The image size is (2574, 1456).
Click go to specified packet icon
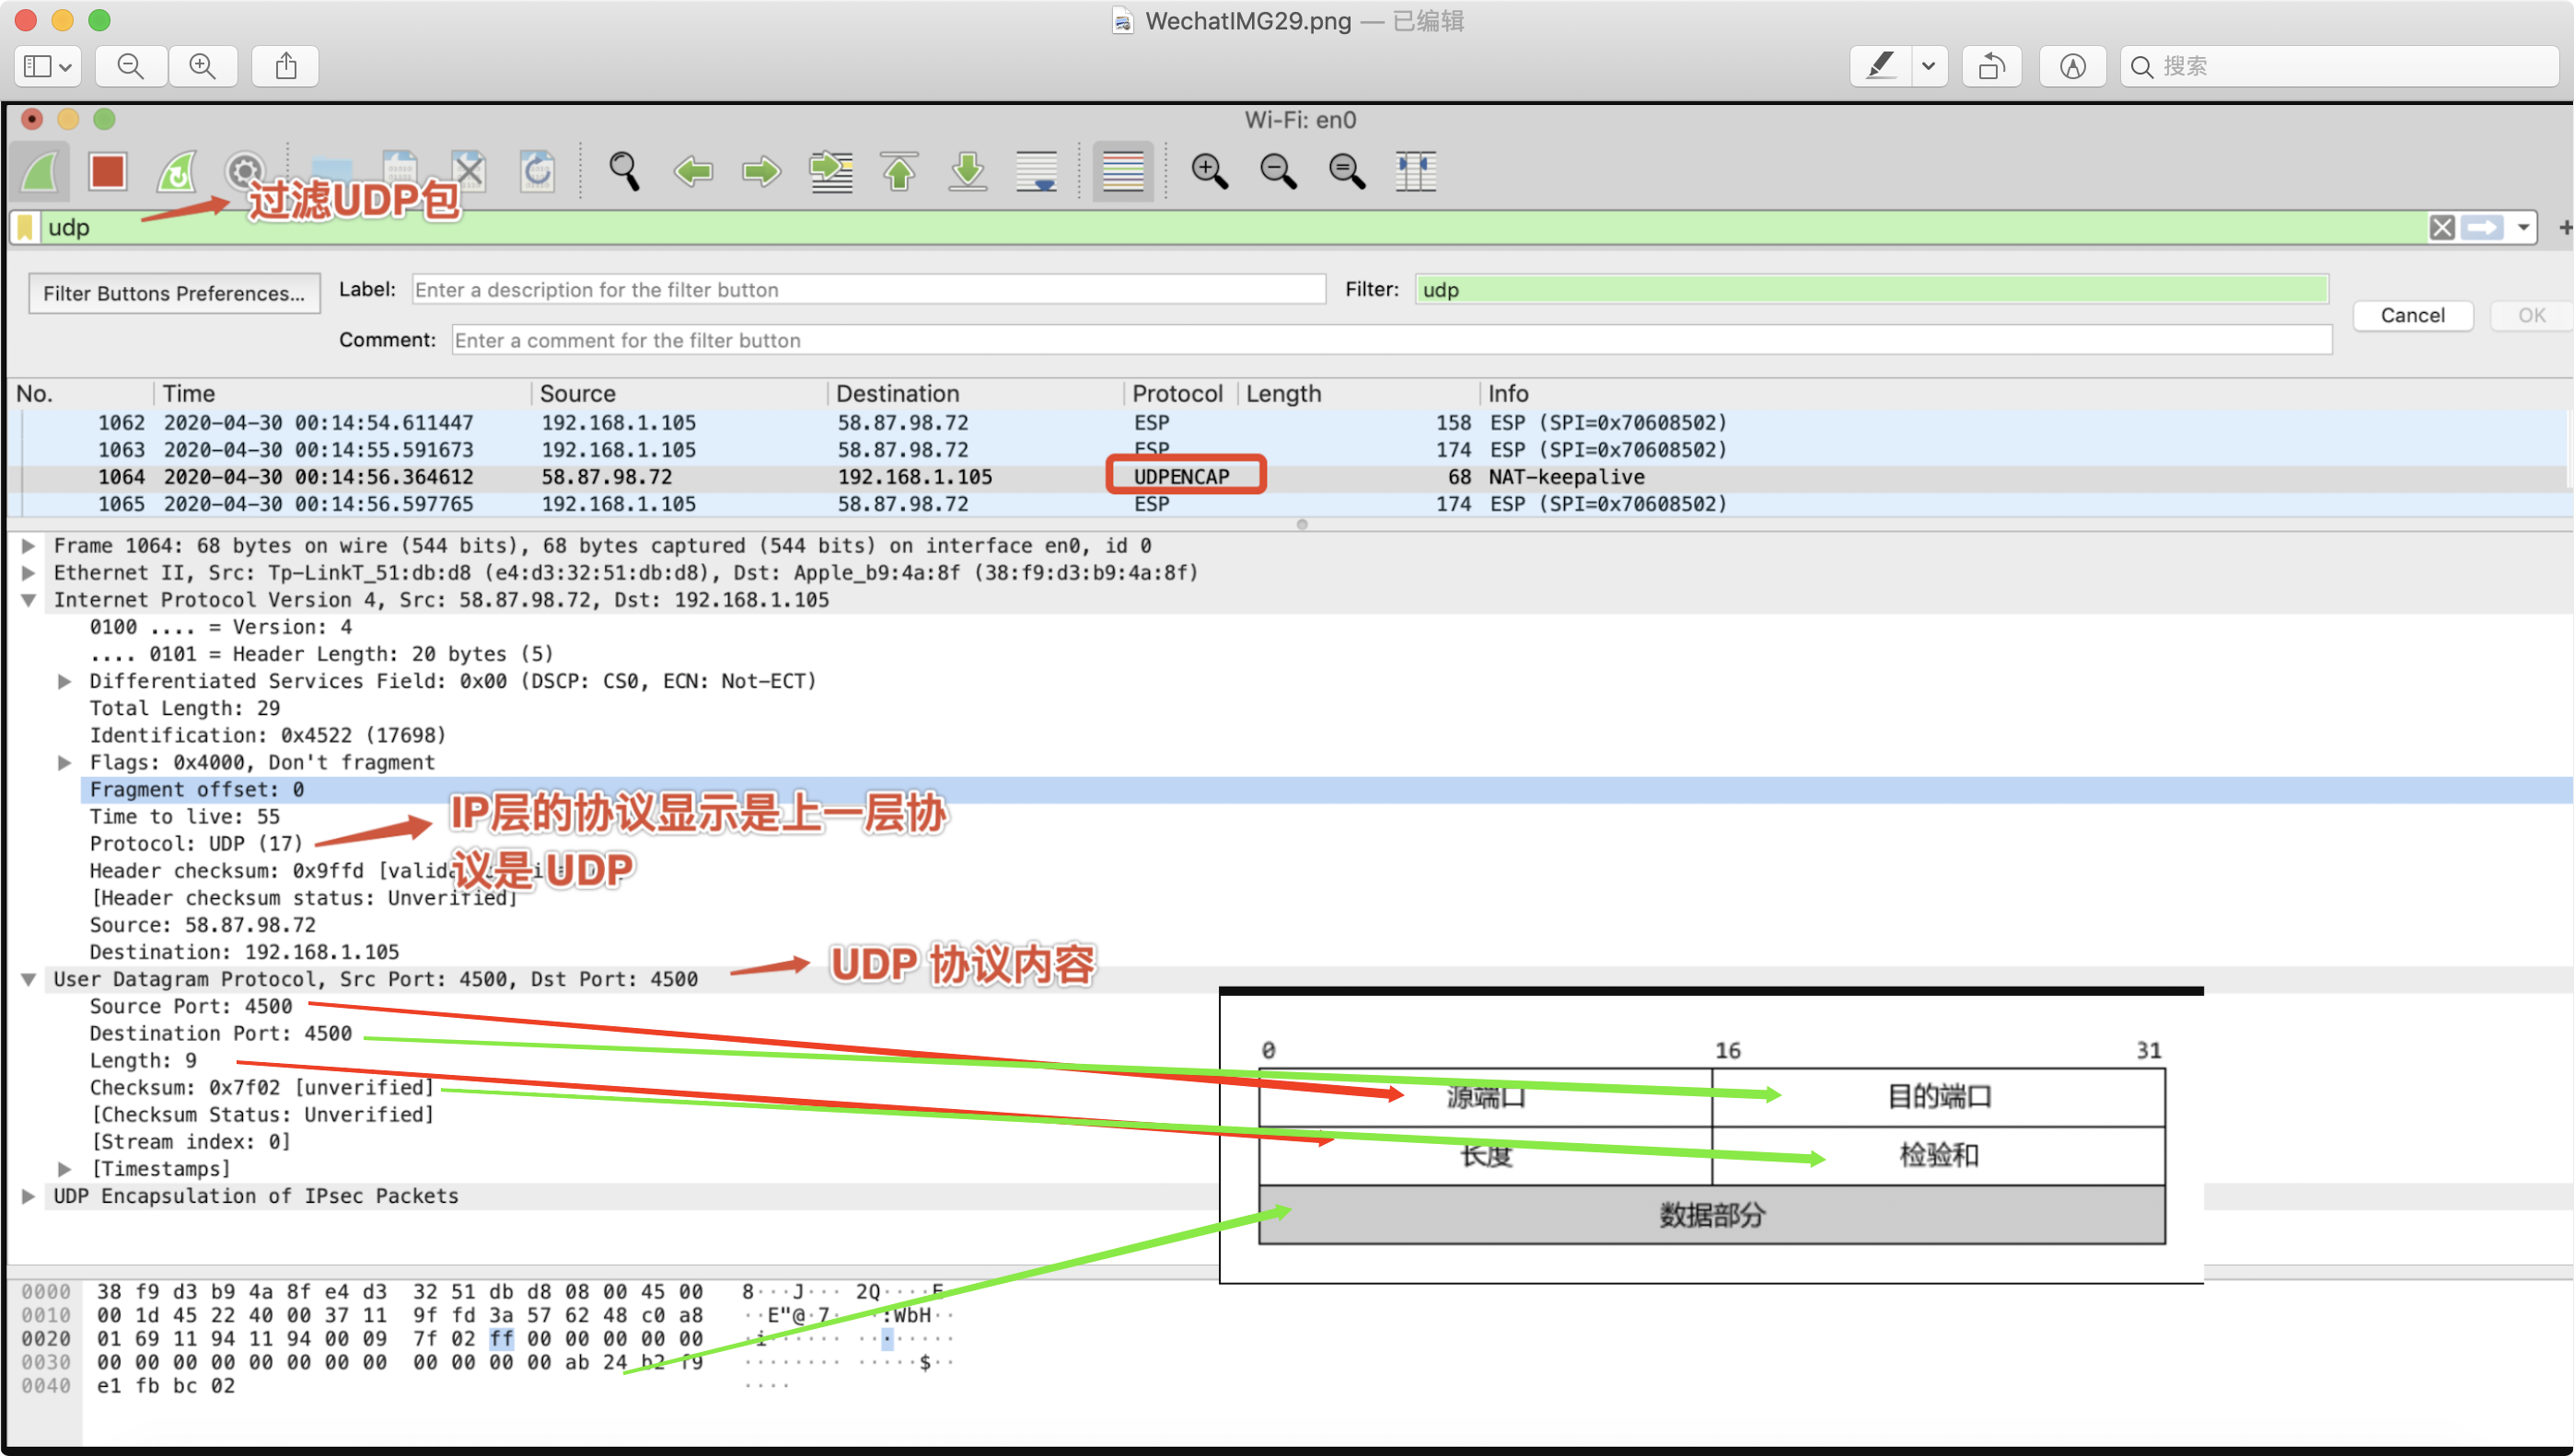[831, 171]
